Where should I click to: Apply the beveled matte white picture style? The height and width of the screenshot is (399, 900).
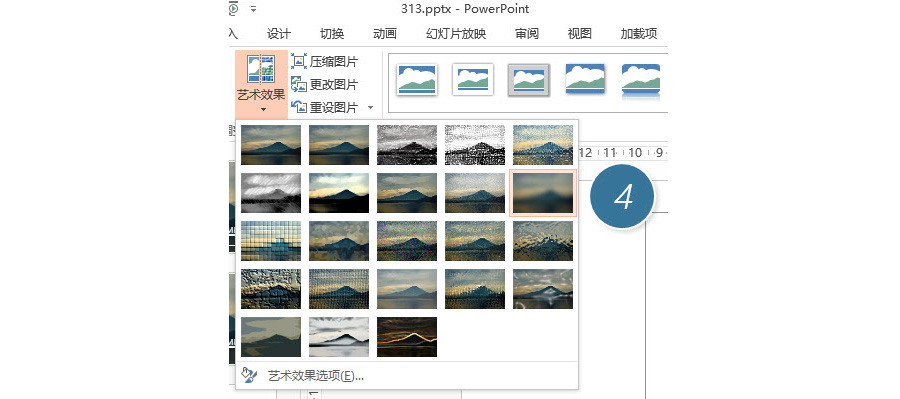[473, 79]
